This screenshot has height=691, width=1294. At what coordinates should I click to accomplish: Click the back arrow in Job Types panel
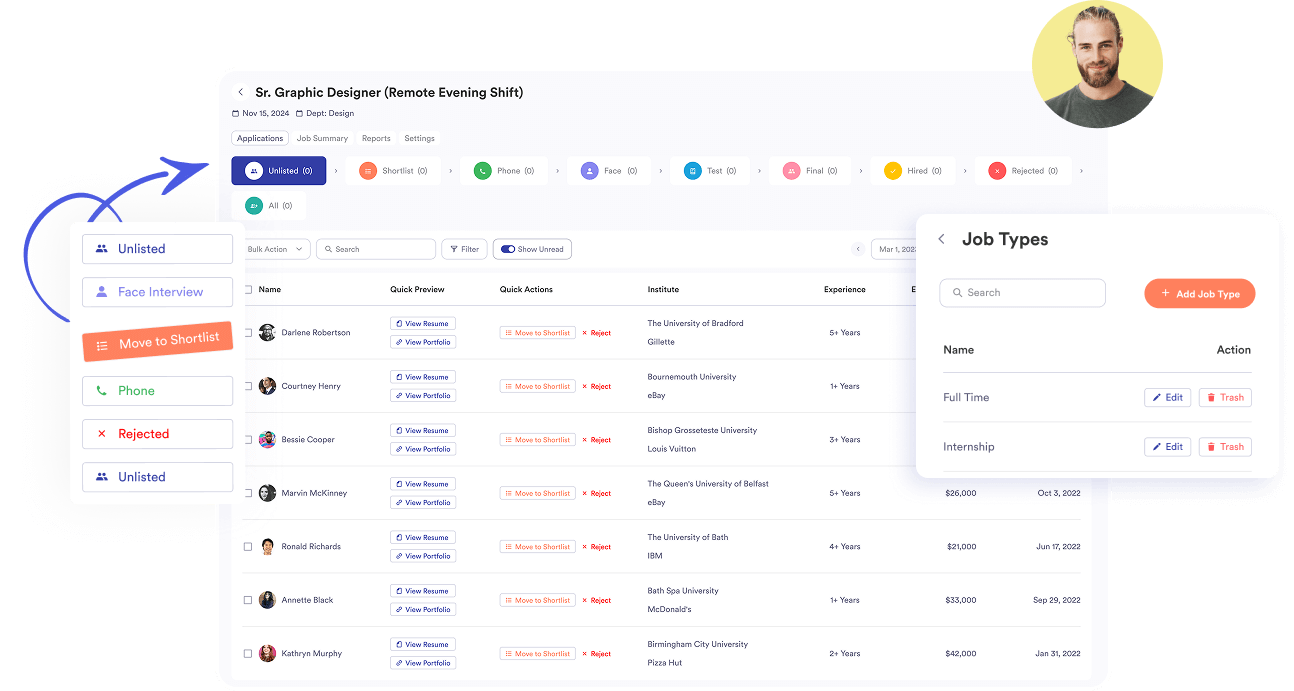(941, 240)
